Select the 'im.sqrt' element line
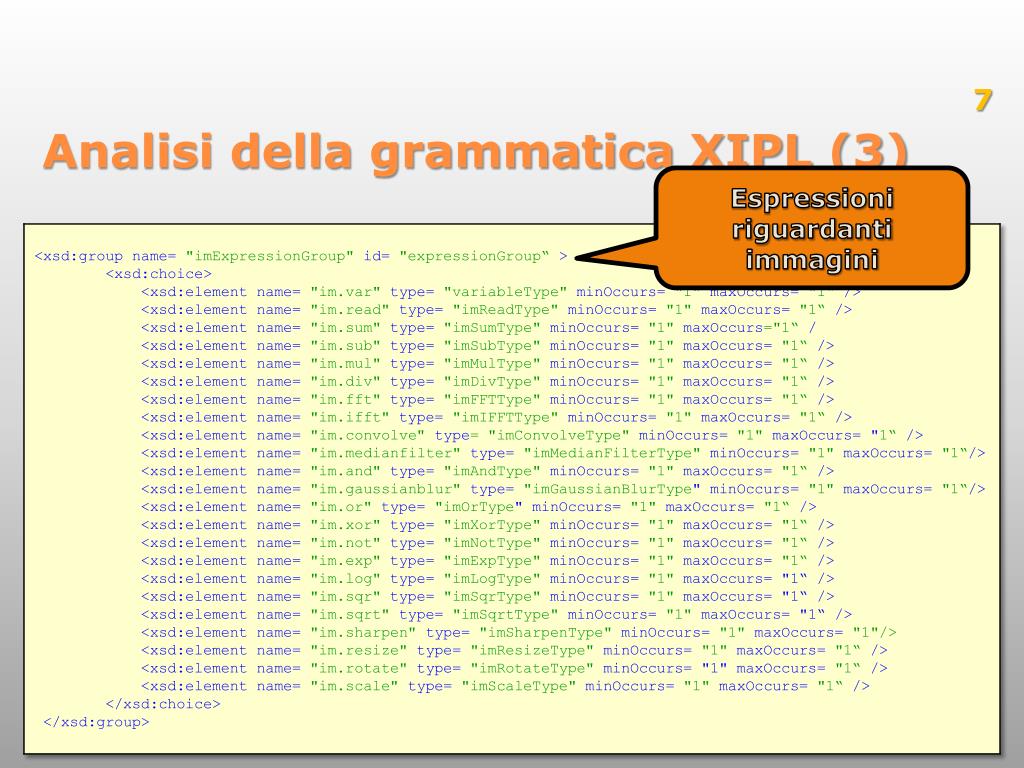The image size is (1024, 768). click(x=496, y=615)
